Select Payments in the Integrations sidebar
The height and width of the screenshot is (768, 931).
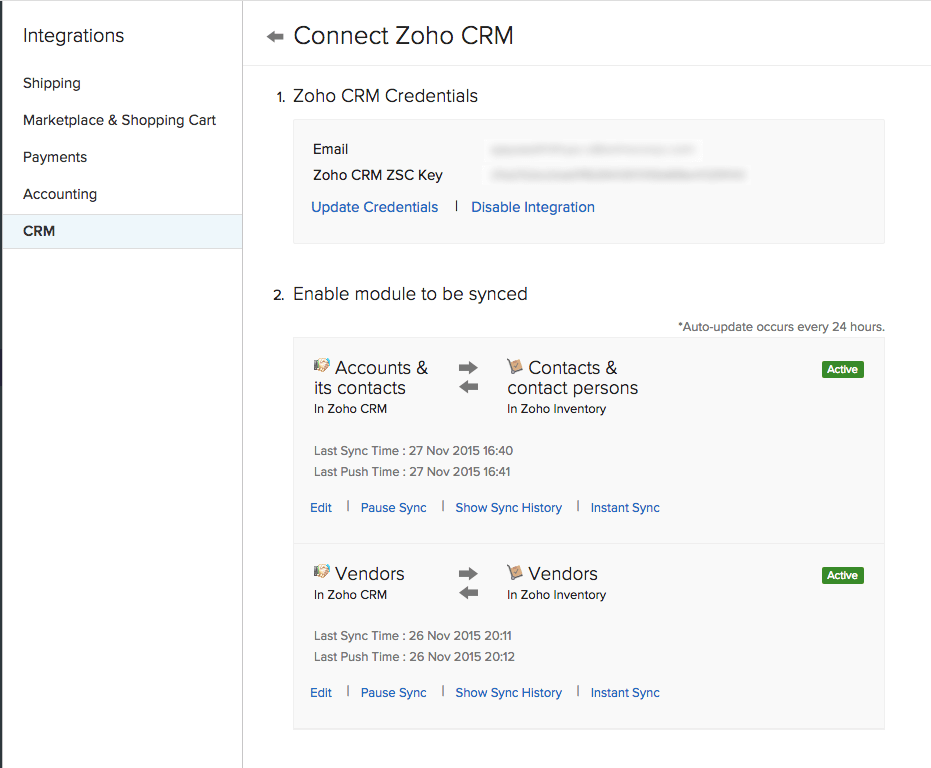point(55,157)
